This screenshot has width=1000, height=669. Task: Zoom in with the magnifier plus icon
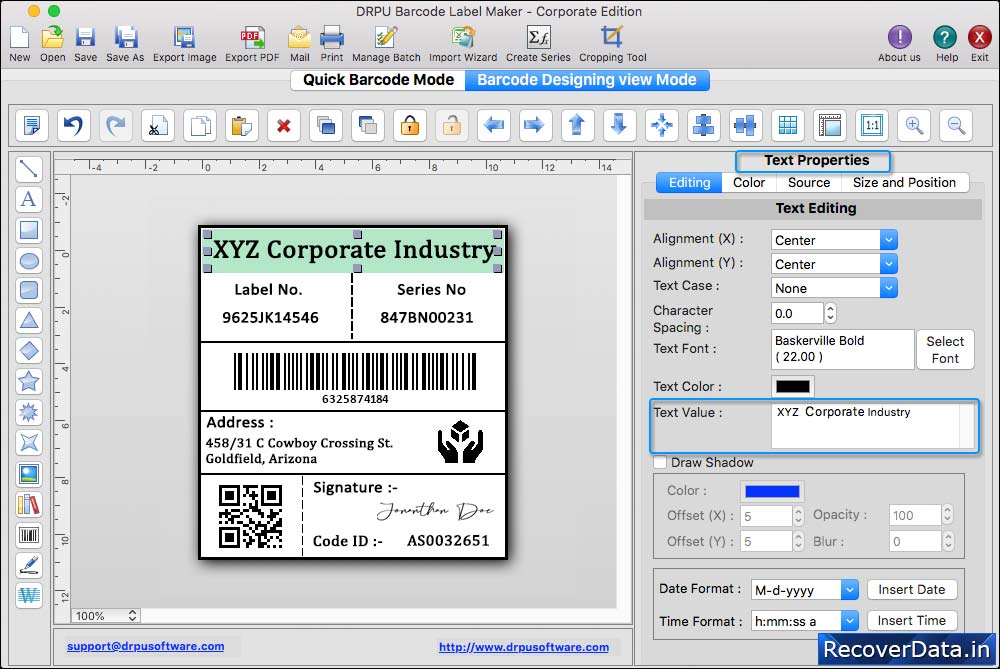tap(914, 125)
